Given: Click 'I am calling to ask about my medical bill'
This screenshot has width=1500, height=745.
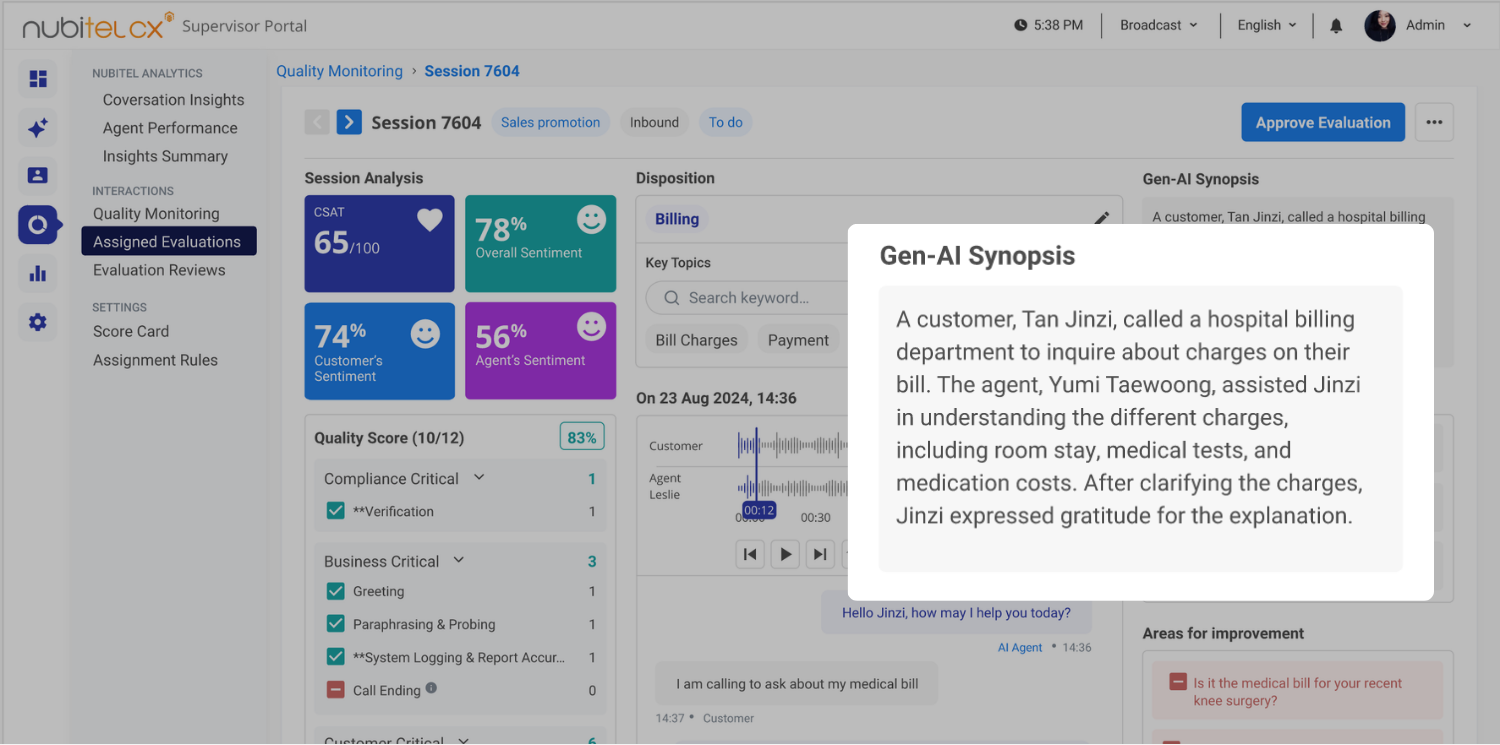Looking at the screenshot, I should [797, 684].
